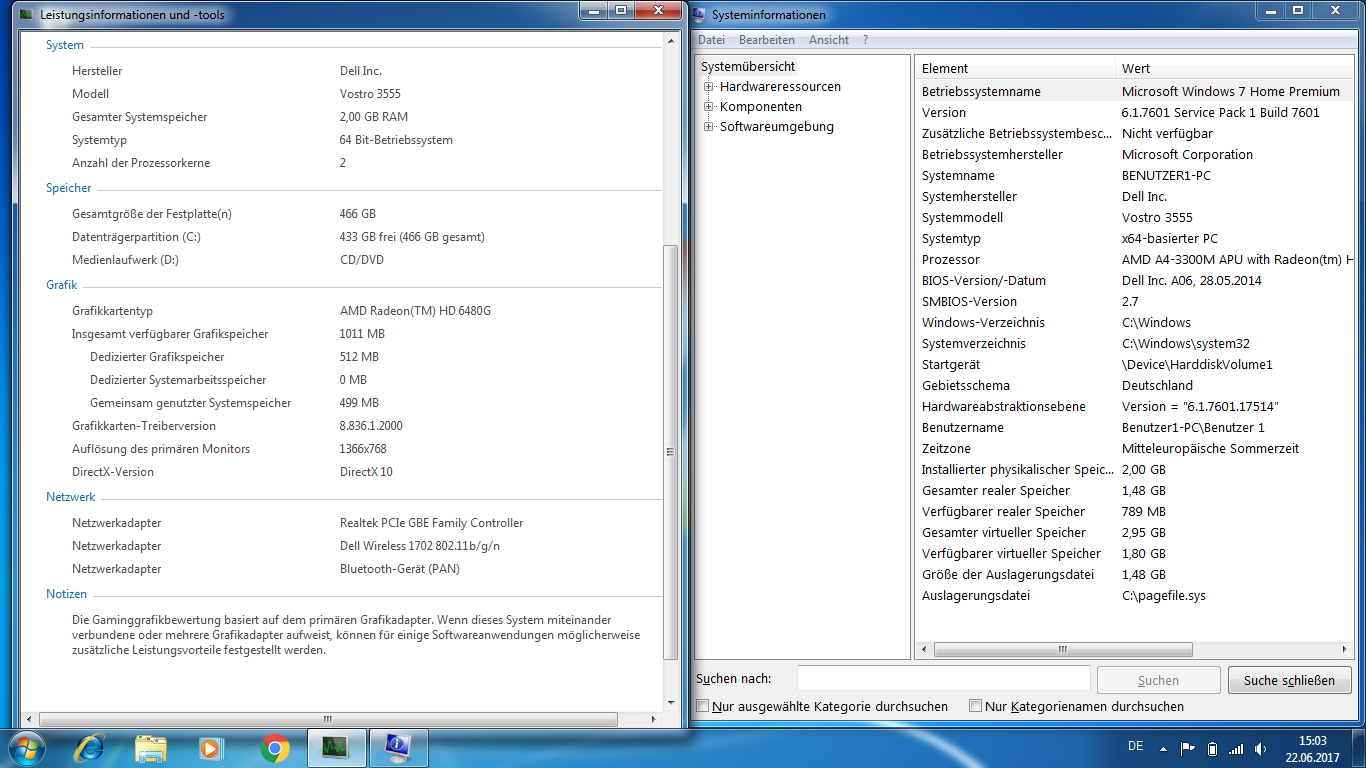The image size is (1366, 768).
Task: Launch Windows Media Player from taskbar
Action: click(x=210, y=747)
